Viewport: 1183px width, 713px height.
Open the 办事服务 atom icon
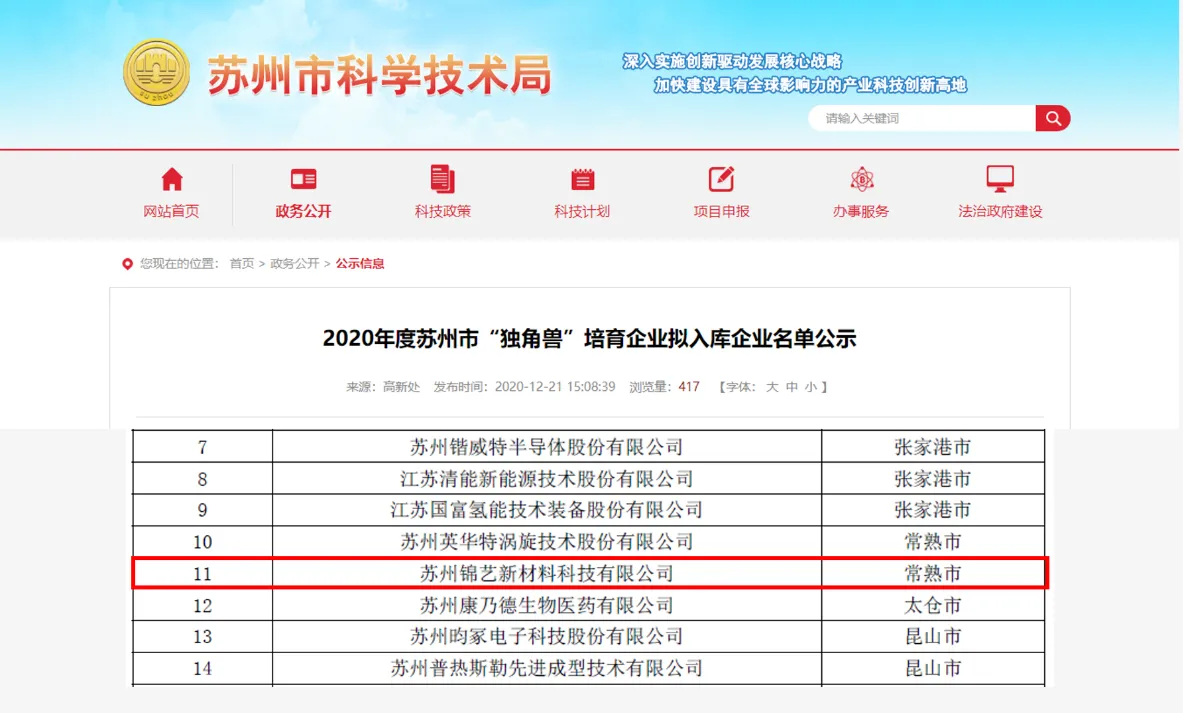861,180
